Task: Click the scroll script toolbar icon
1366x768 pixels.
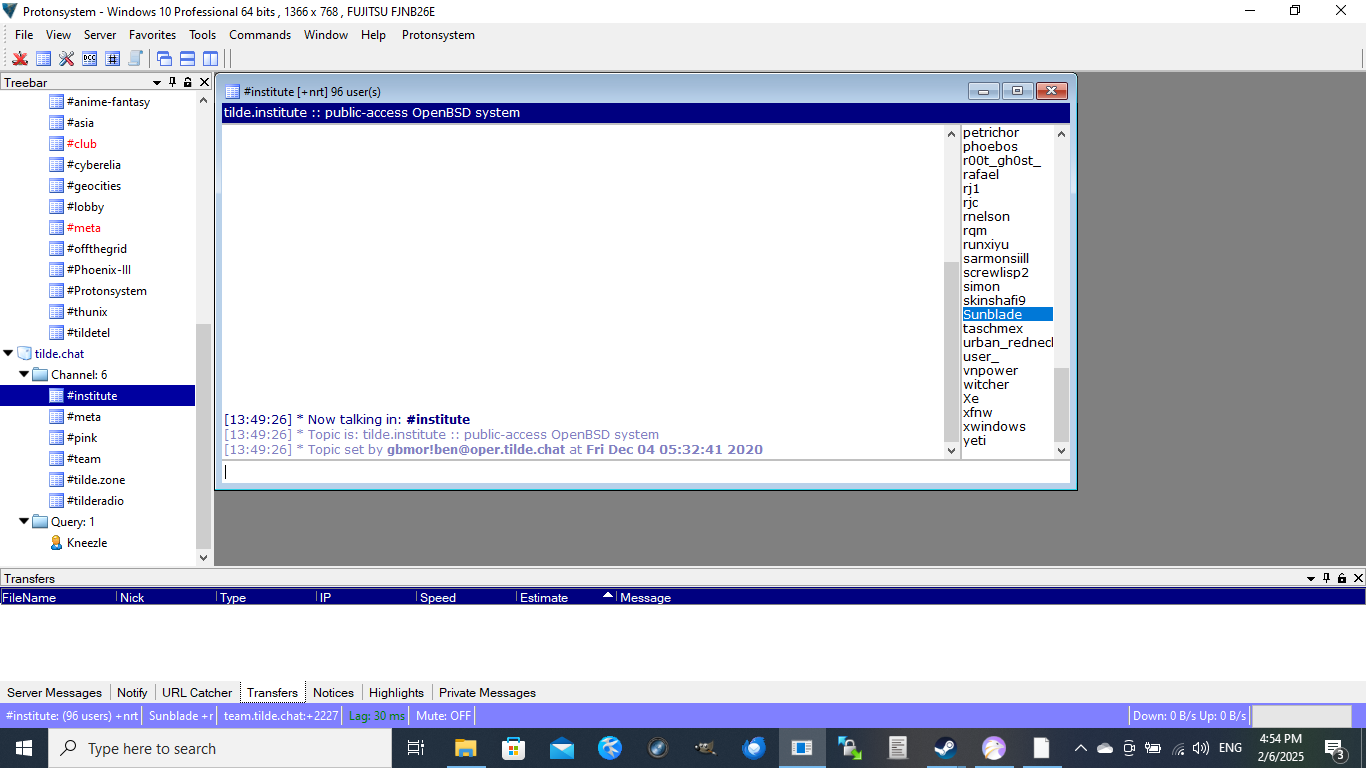Action: point(135,59)
